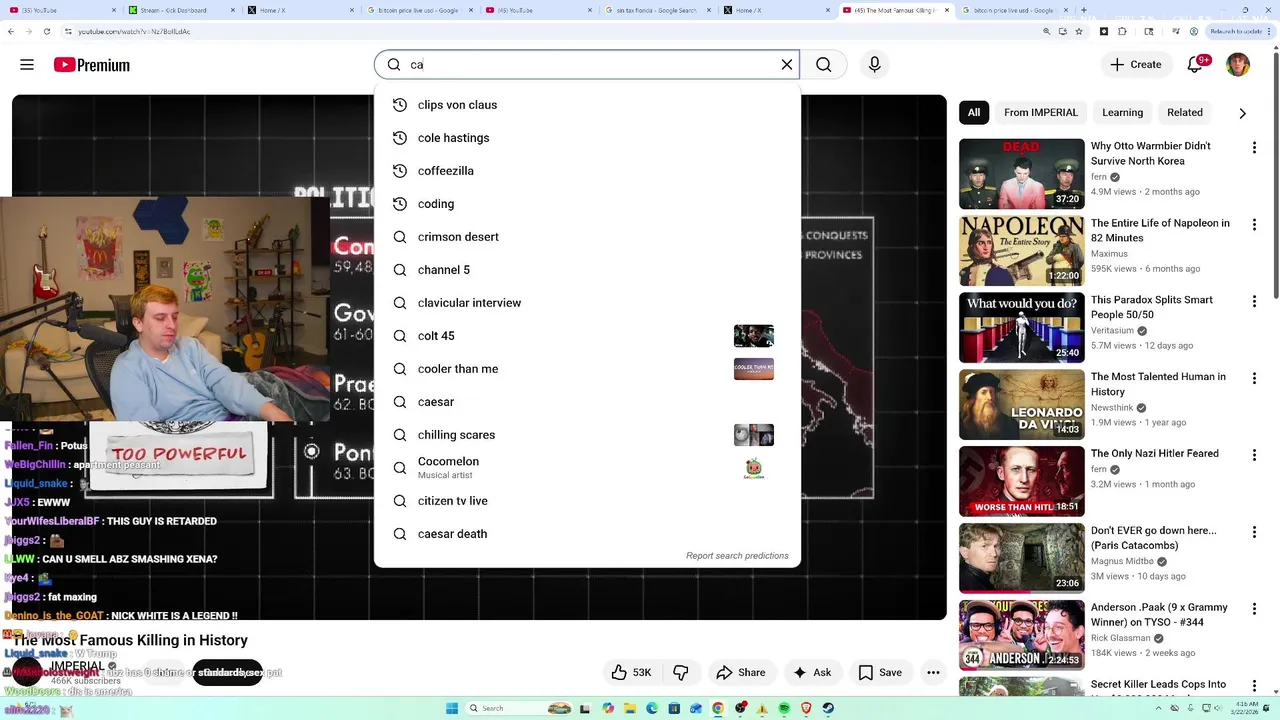Start voice search with microphone icon
The width and height of the screenshot is (1280, 720).
click(875, 65)
